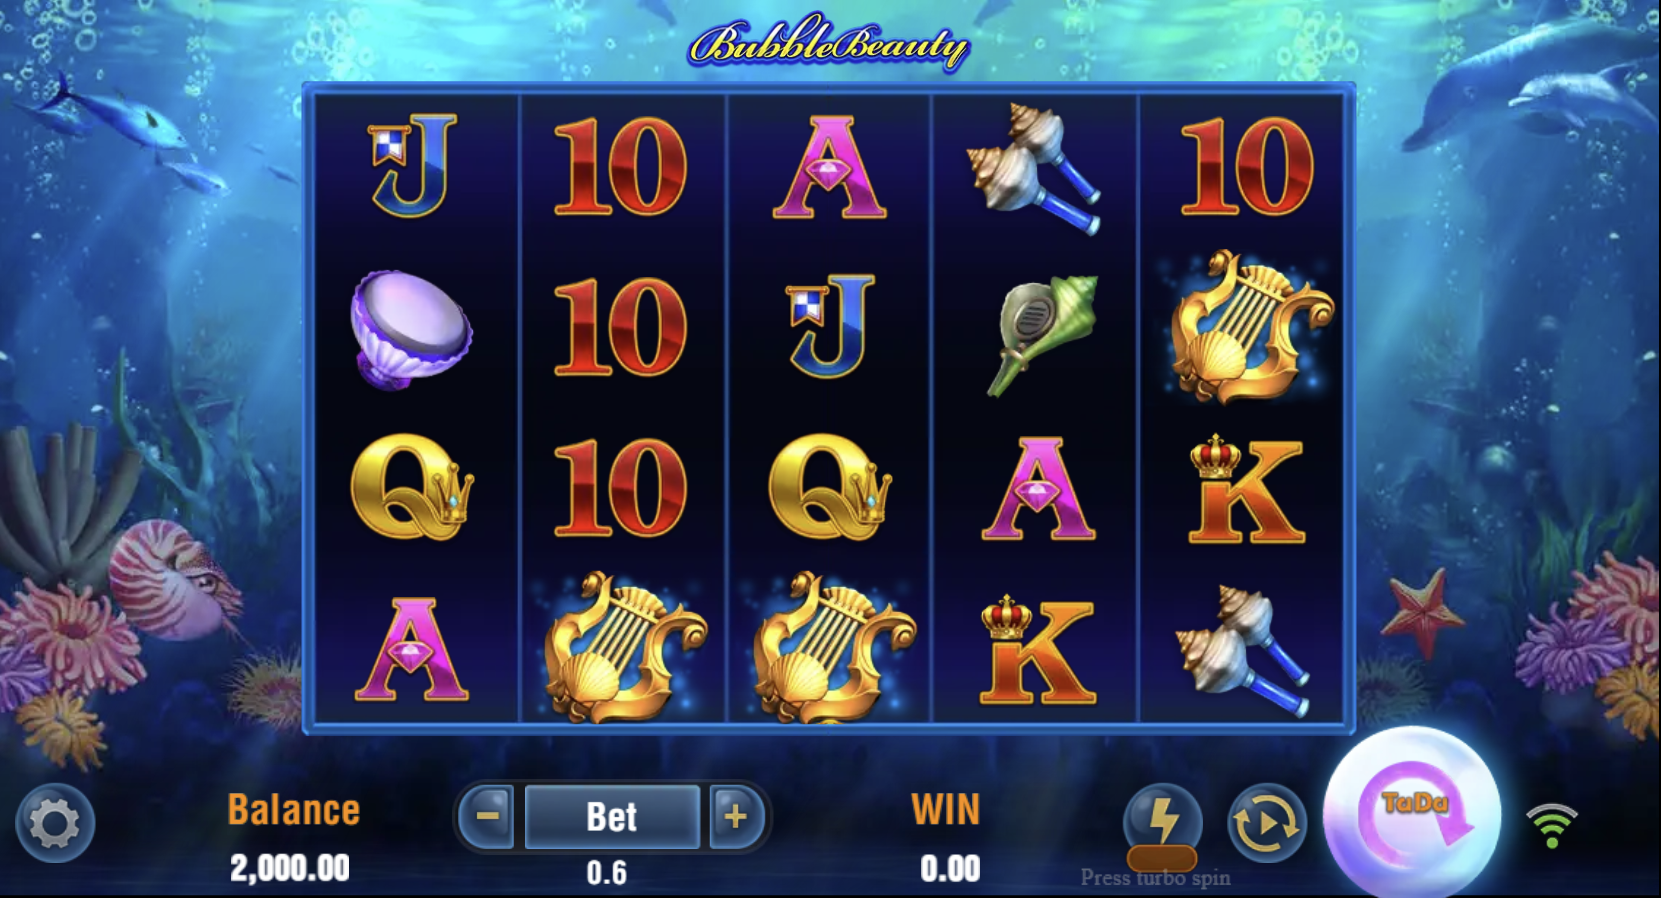Click the Bubble Beauty title logo
This screenshot has width=1661, height=898.
click(829, 43)
